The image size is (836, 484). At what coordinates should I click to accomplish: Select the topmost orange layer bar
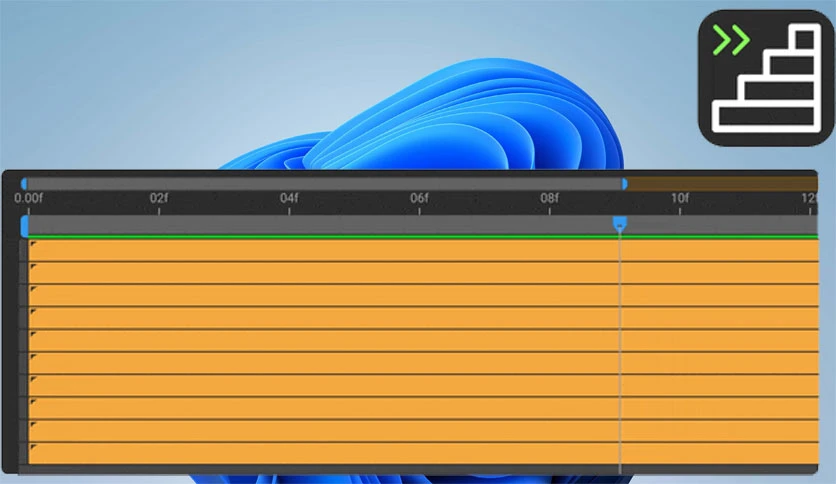pos(423,250)
